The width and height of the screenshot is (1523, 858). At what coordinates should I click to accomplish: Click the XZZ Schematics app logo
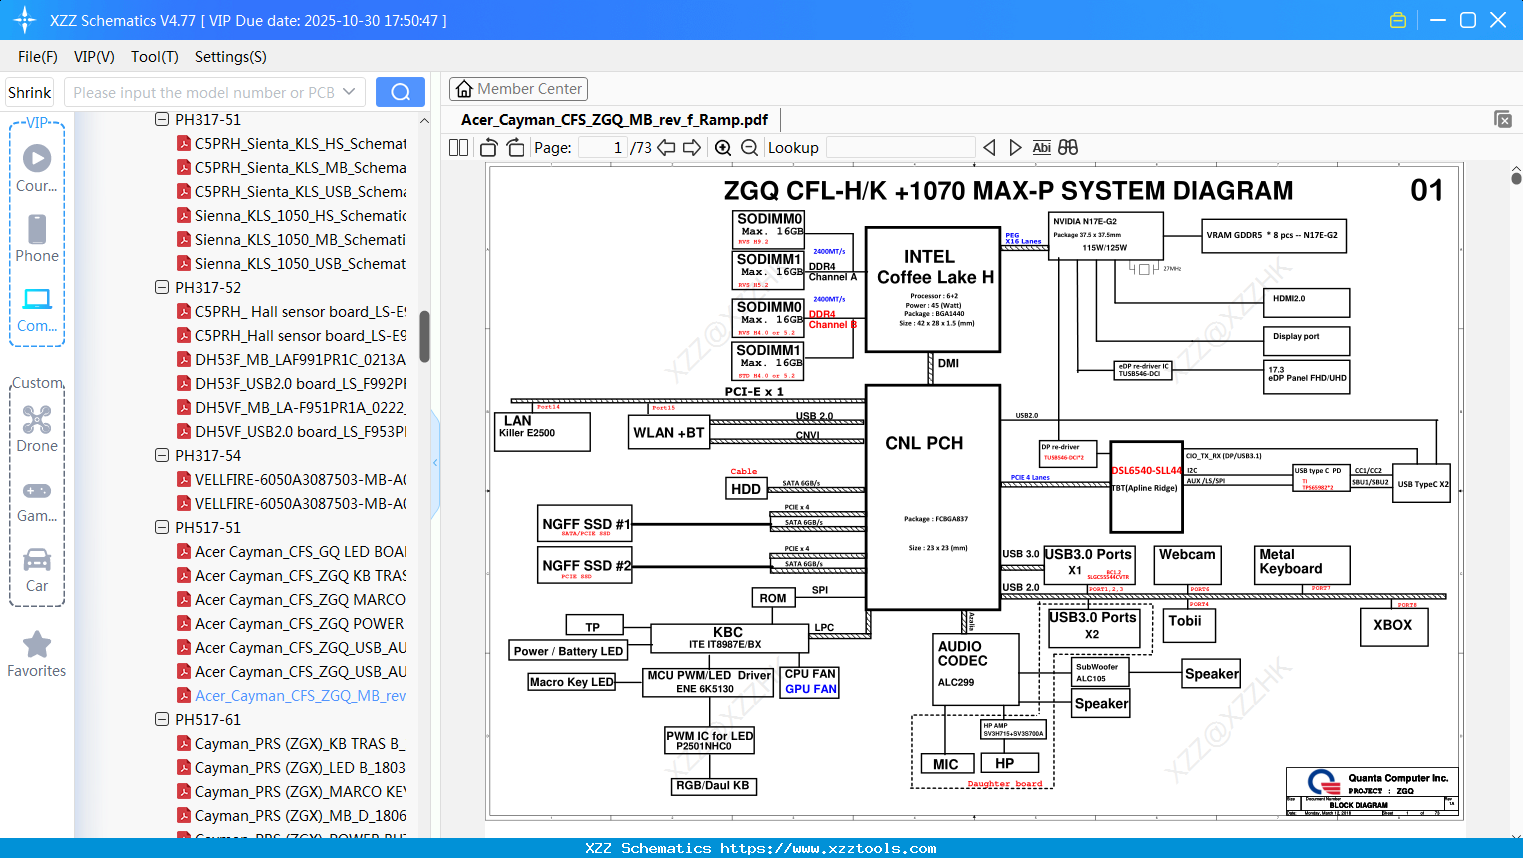coord(25,20)
